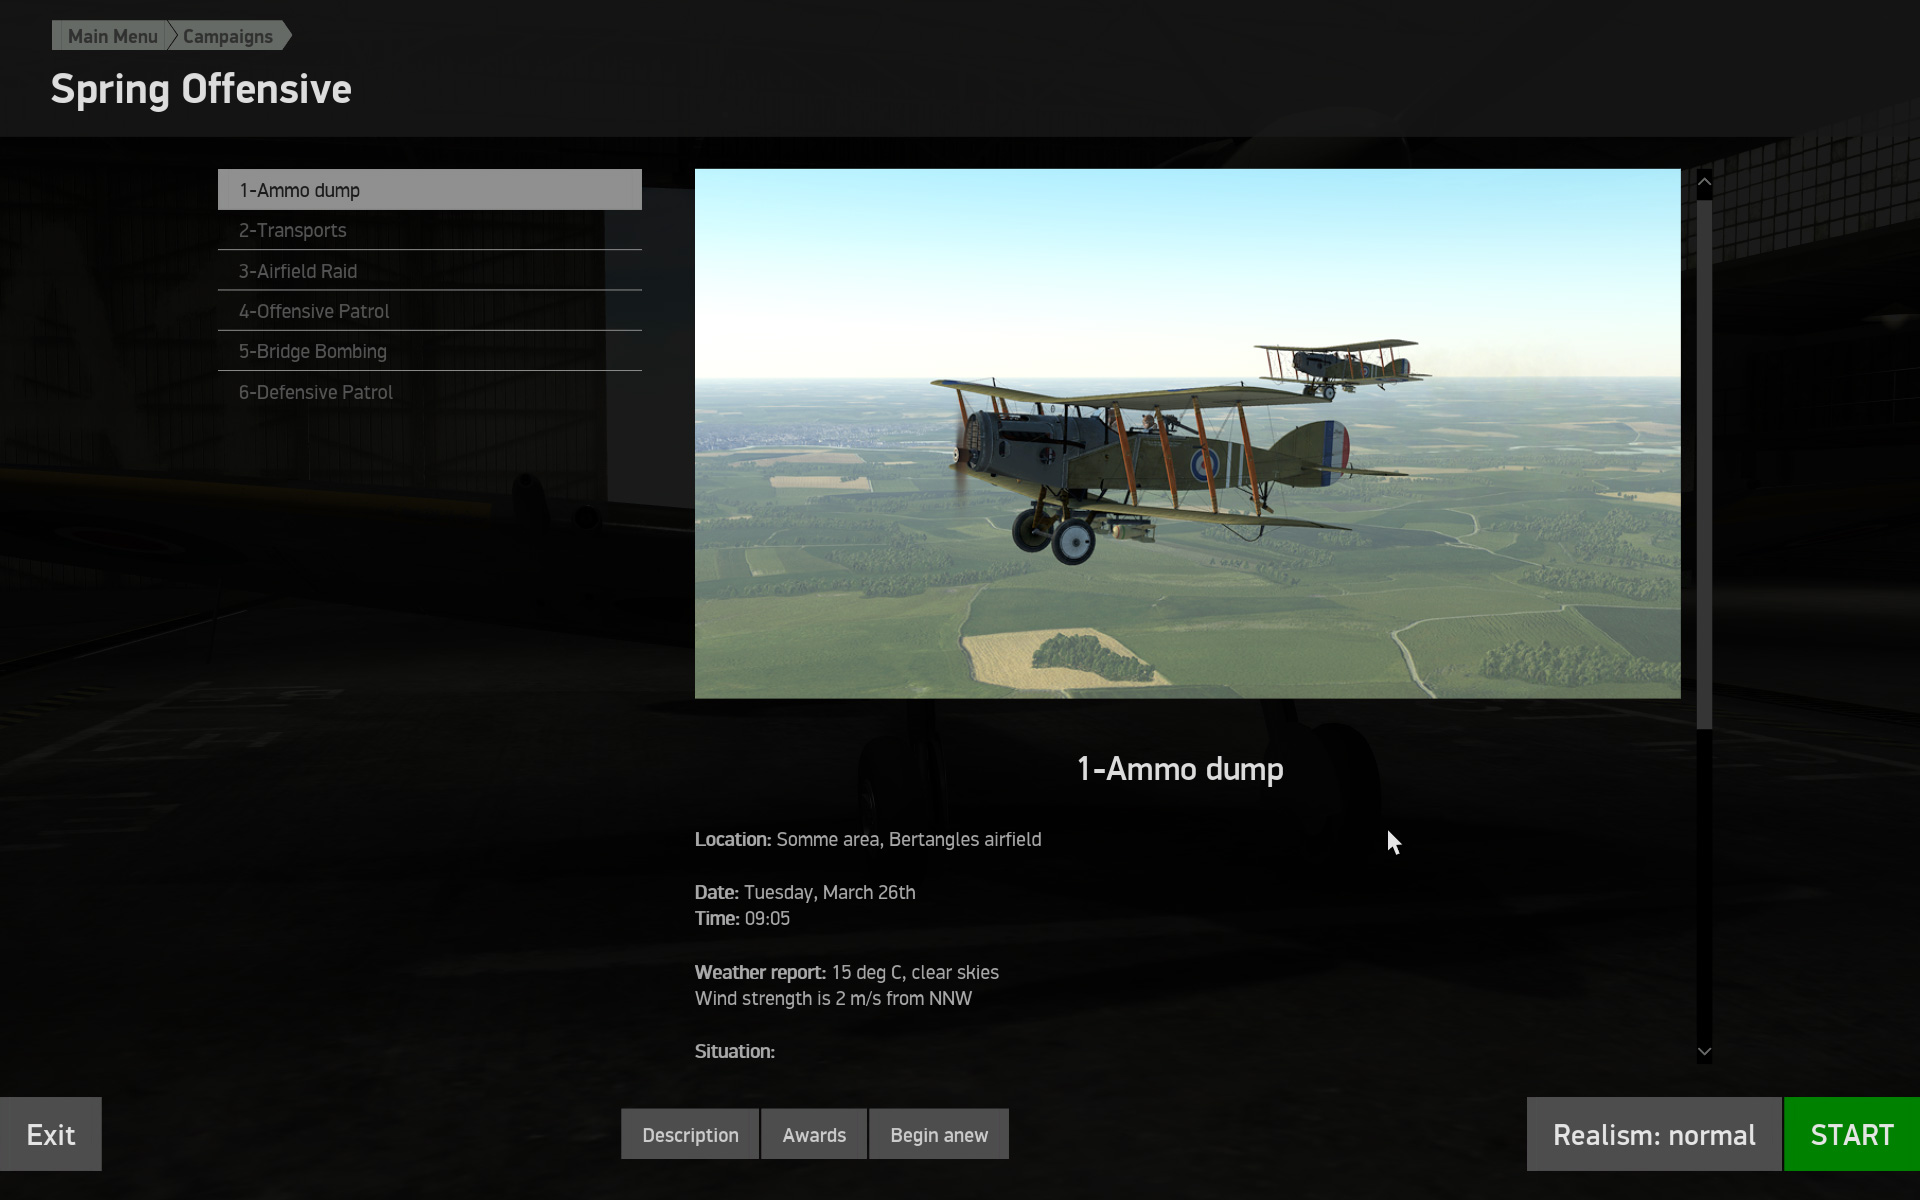Change the Realism: normal setting
This screenshot has width=1920, height=1200.
1653,1134
